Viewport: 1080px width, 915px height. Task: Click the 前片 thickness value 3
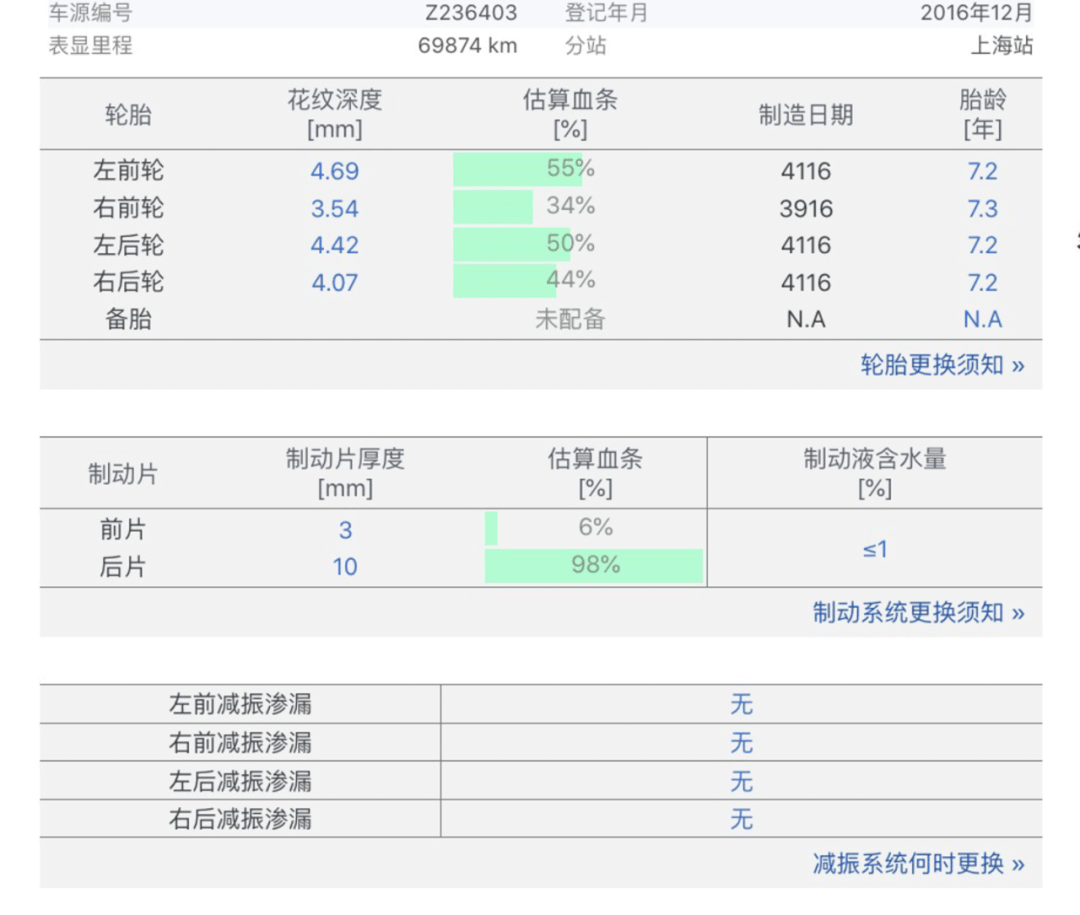click(x=345, y=531)
